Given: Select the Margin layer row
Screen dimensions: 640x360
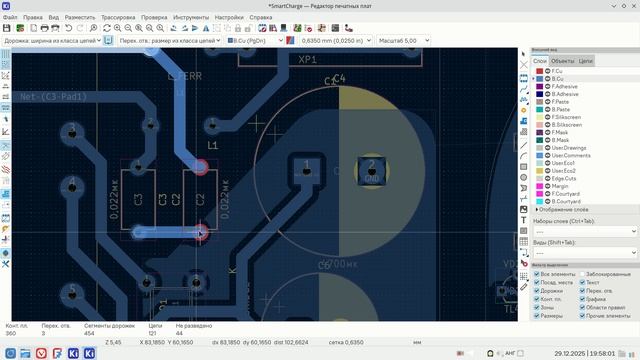Looking at the screenshot, I should click(584, 186).
